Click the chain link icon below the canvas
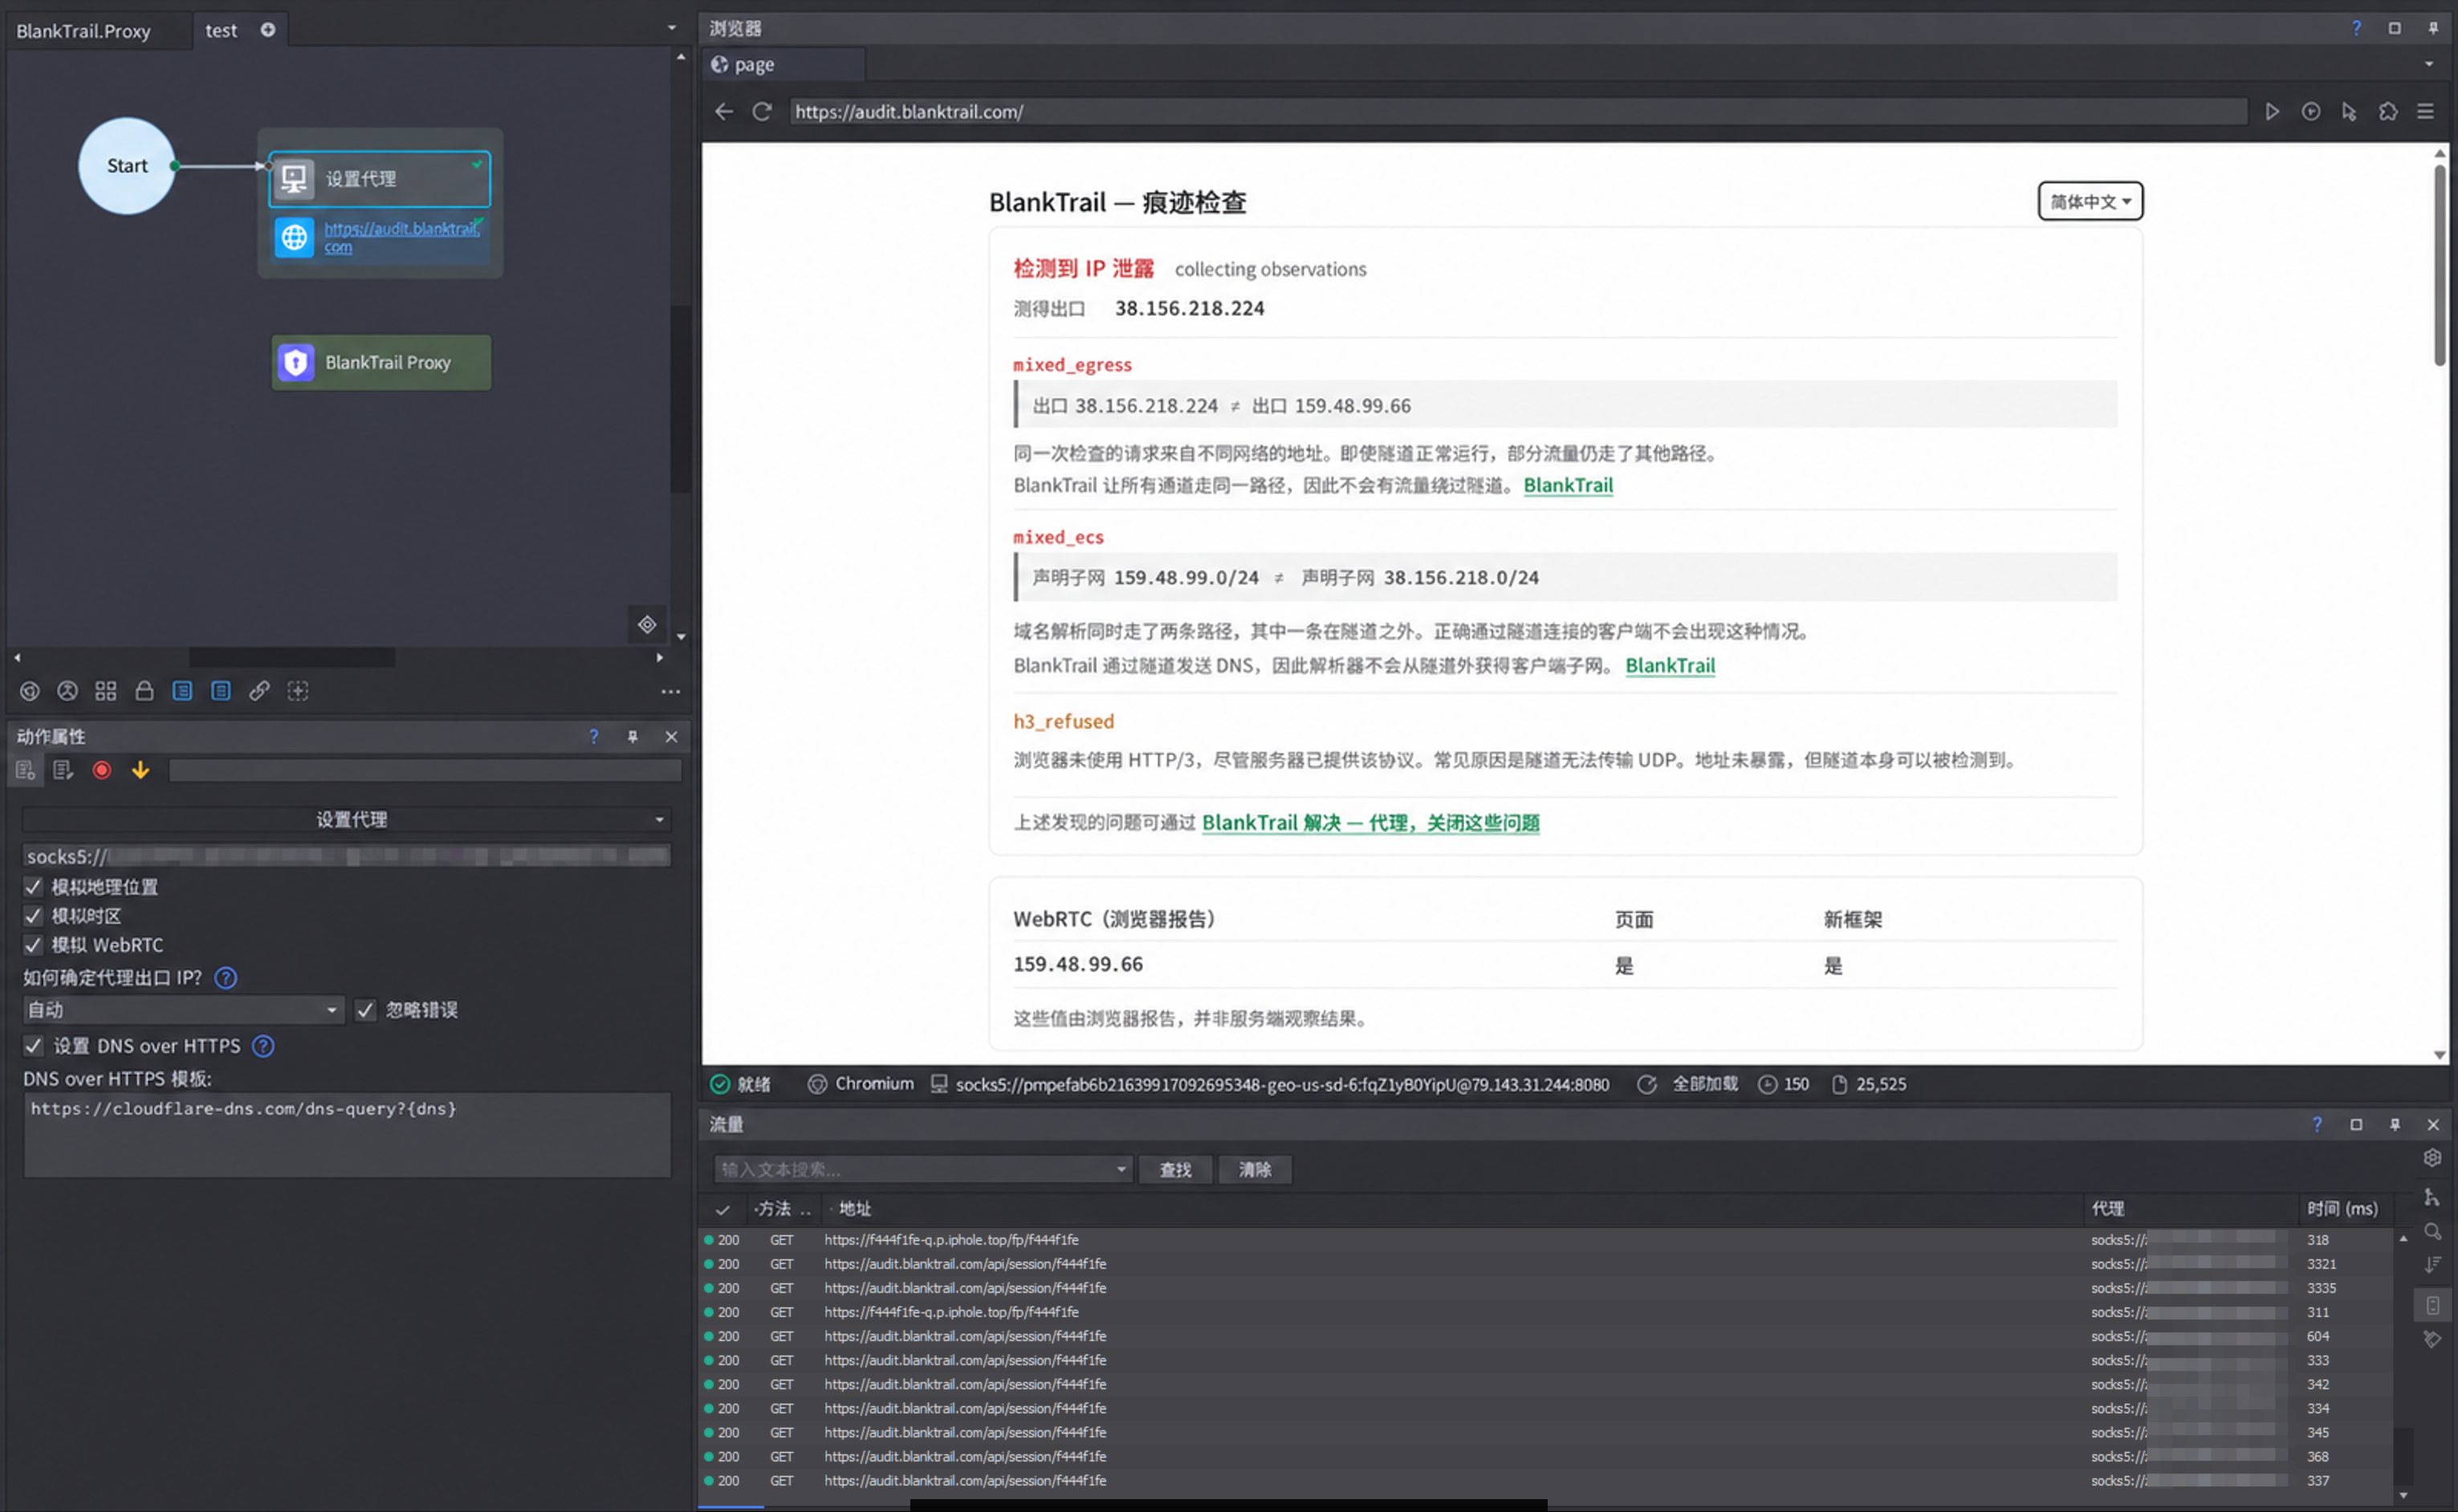This screenshot has width=2458, height=1512. 259,691
